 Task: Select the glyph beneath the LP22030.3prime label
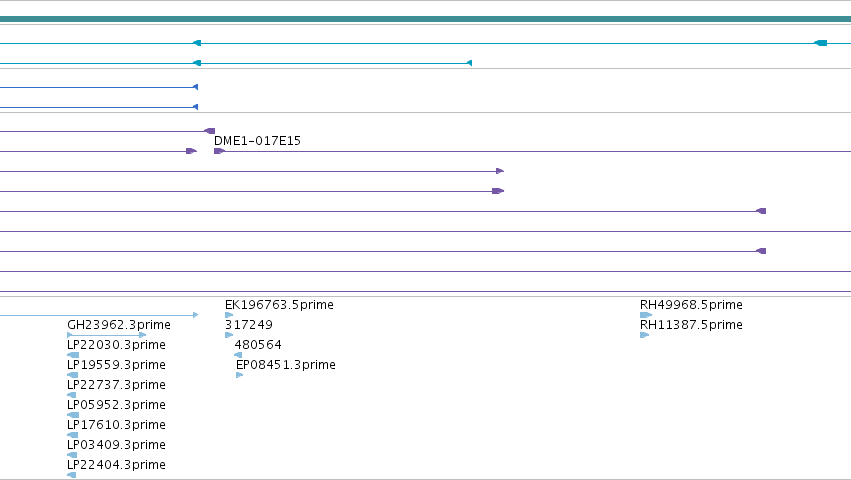[73, 355]
